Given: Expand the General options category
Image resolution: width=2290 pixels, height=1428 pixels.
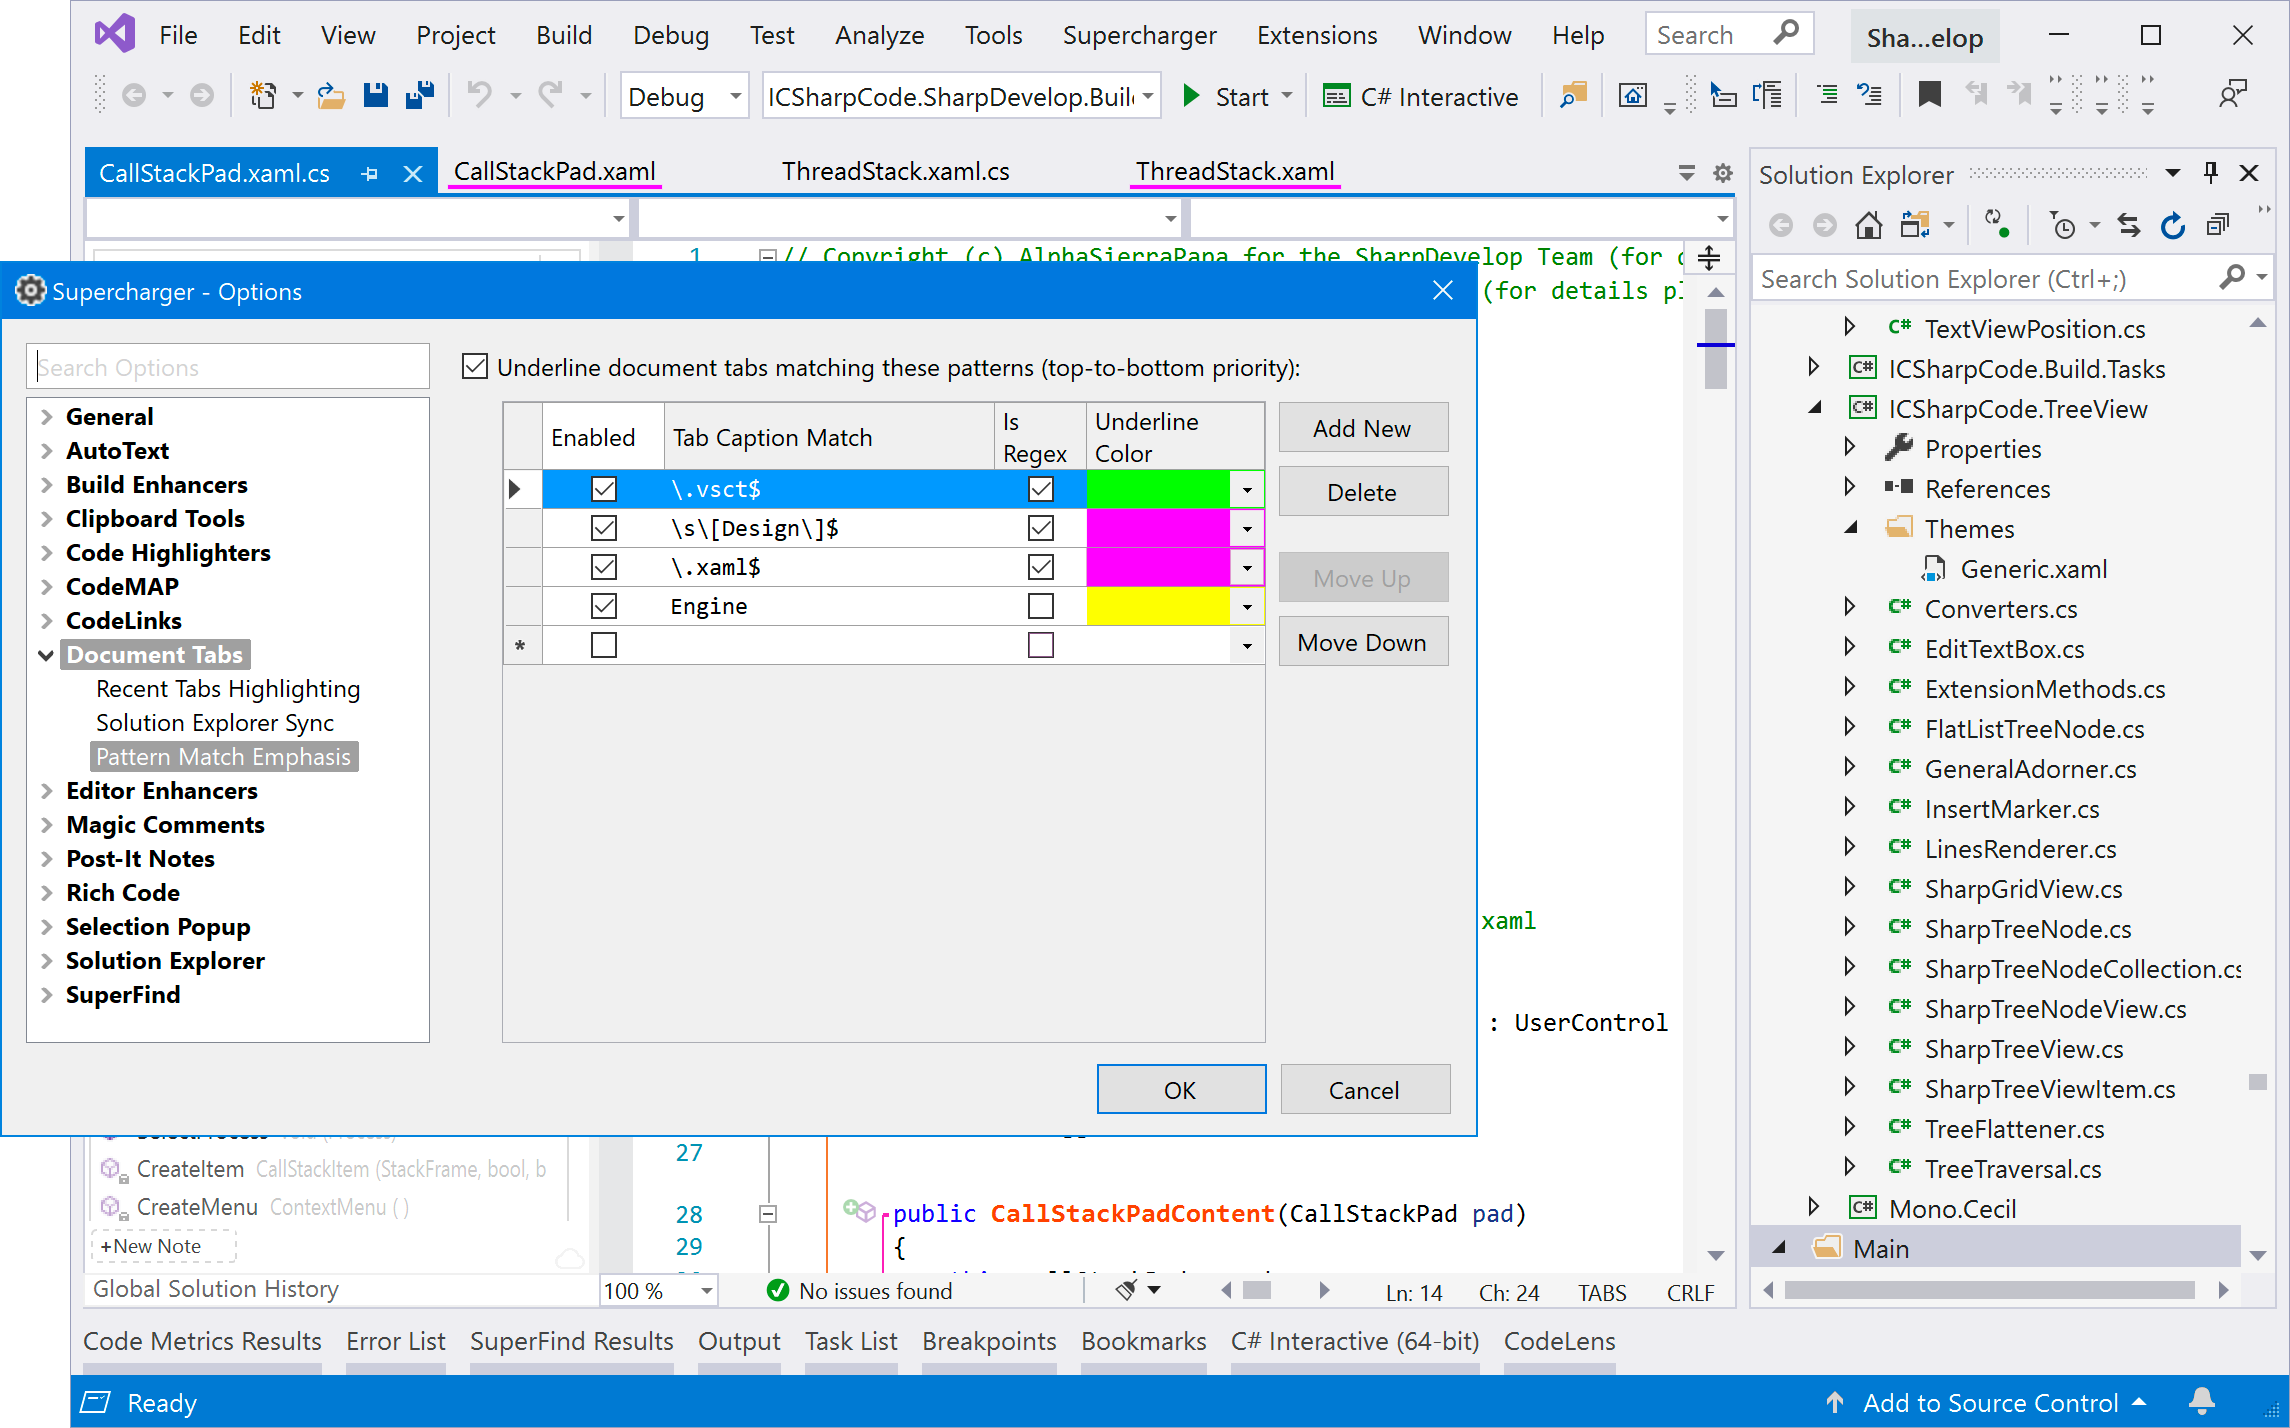Looking at the screenshot, I should [46, 417].
